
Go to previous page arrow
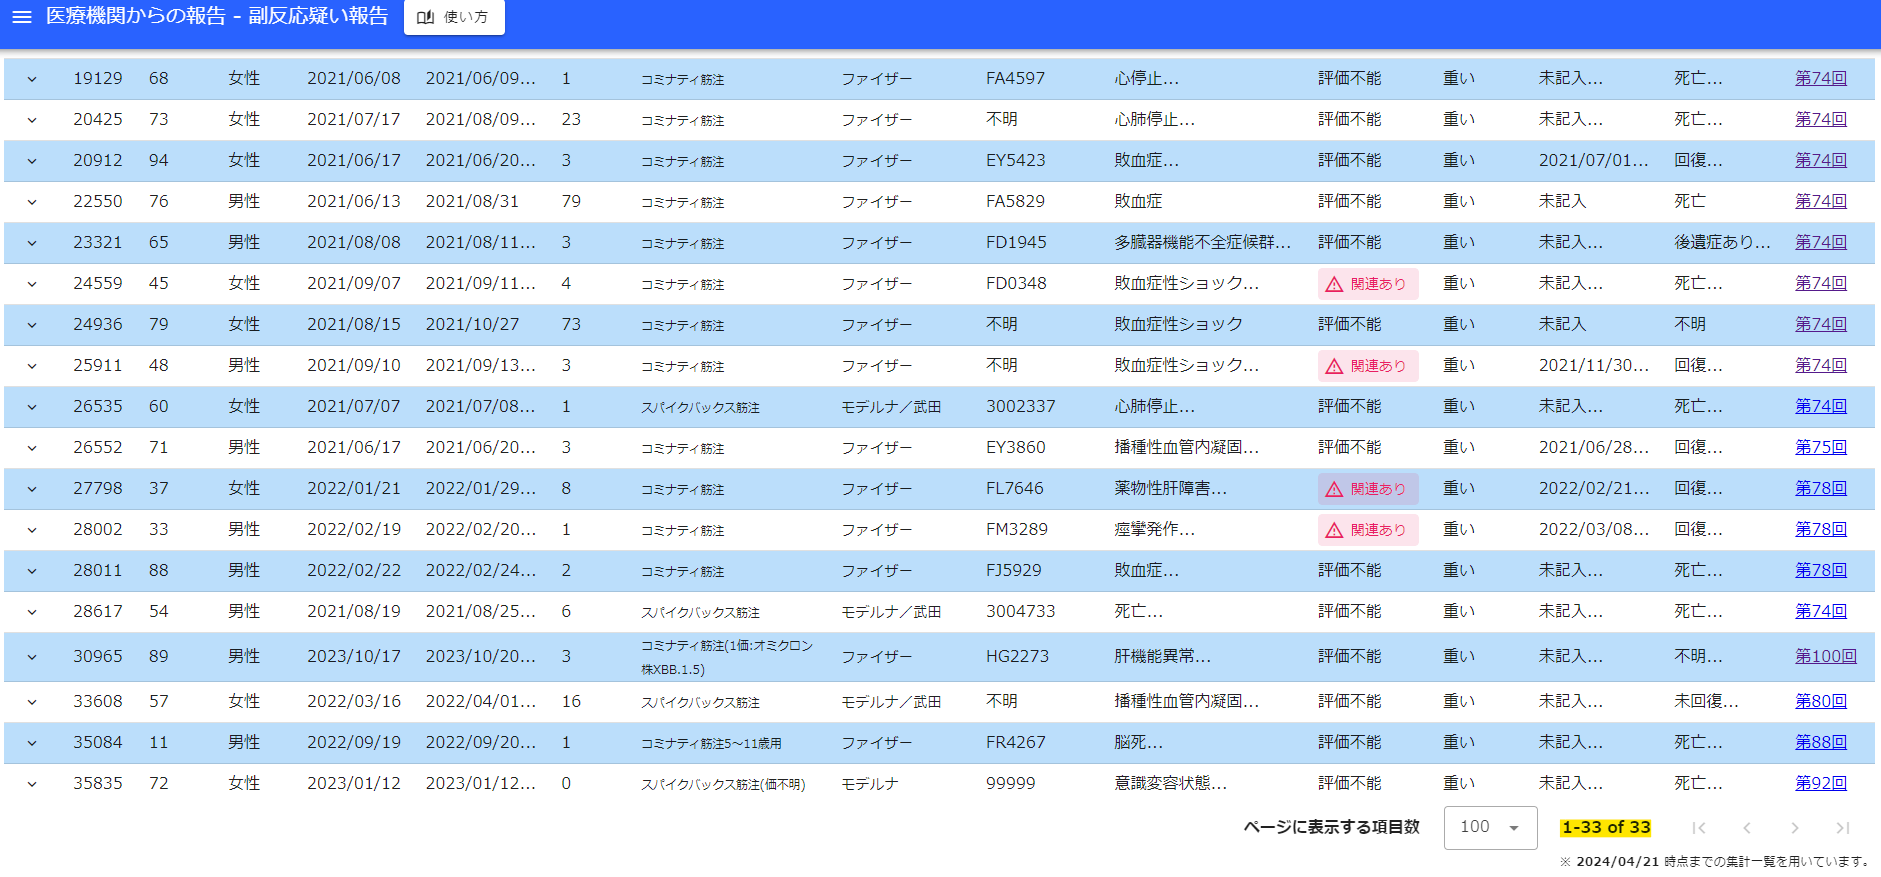point(1746,828)
